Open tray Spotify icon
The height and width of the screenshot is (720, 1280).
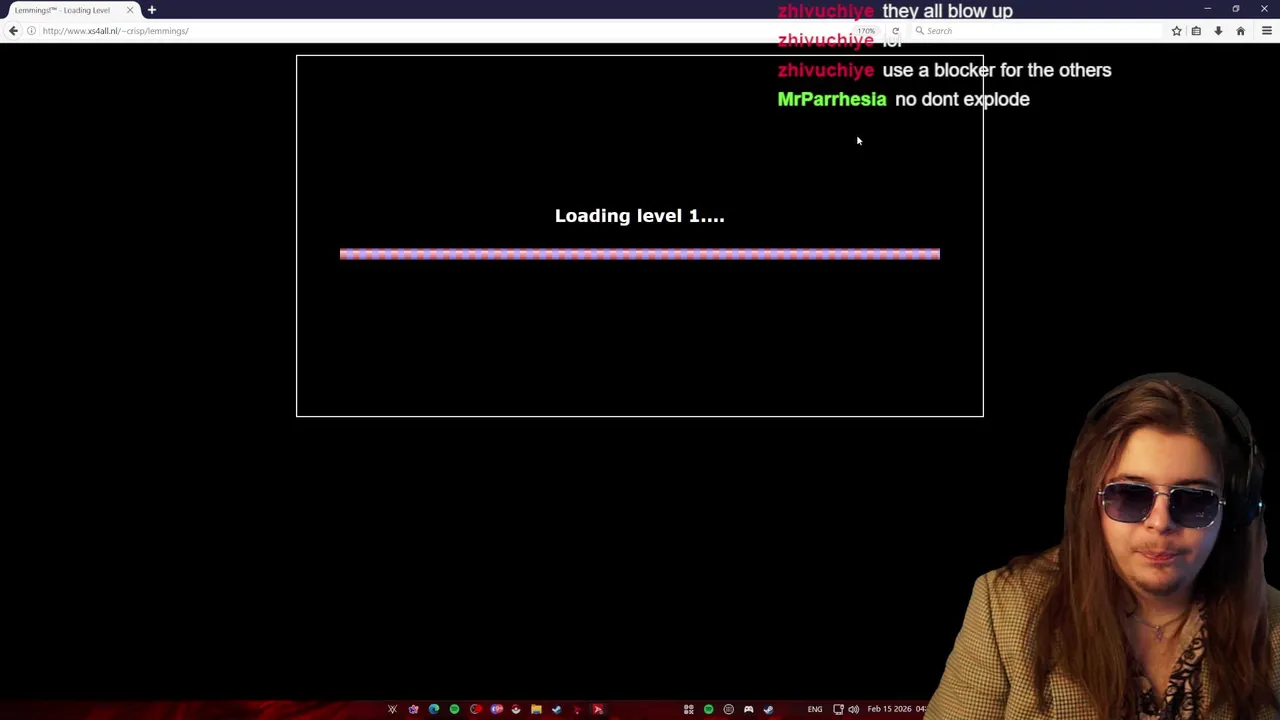708,709
